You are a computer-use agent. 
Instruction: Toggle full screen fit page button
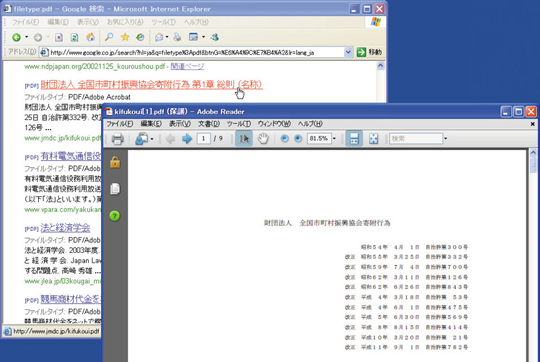tap(374, 138)
